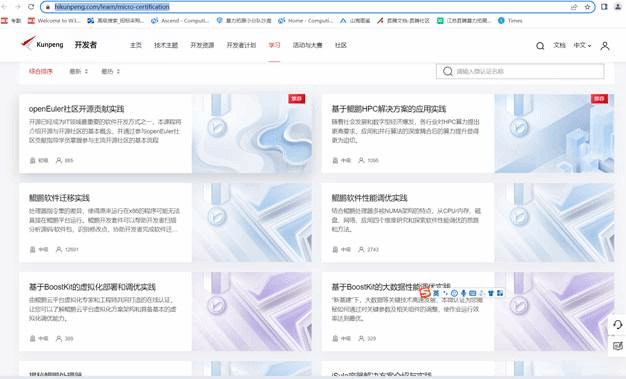The image size is (626, 379).
Task: Open the 活动与大赛 menu item
Action: [x=307, y=45]
